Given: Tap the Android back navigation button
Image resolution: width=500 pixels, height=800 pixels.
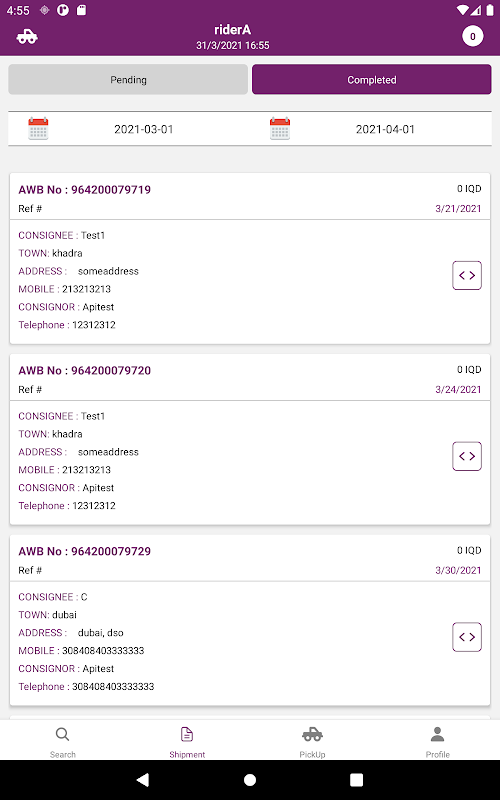Looking at the screenshot, I should click(143, 780).
